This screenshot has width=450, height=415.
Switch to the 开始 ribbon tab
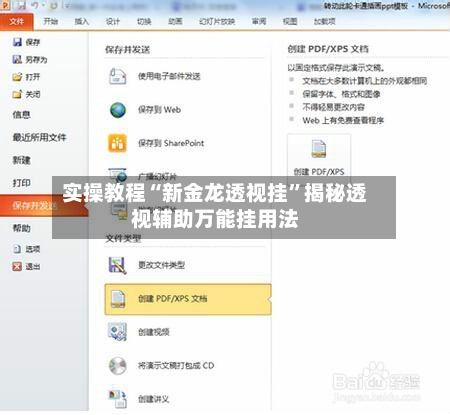pyautogui.click(x=51, y=21)
